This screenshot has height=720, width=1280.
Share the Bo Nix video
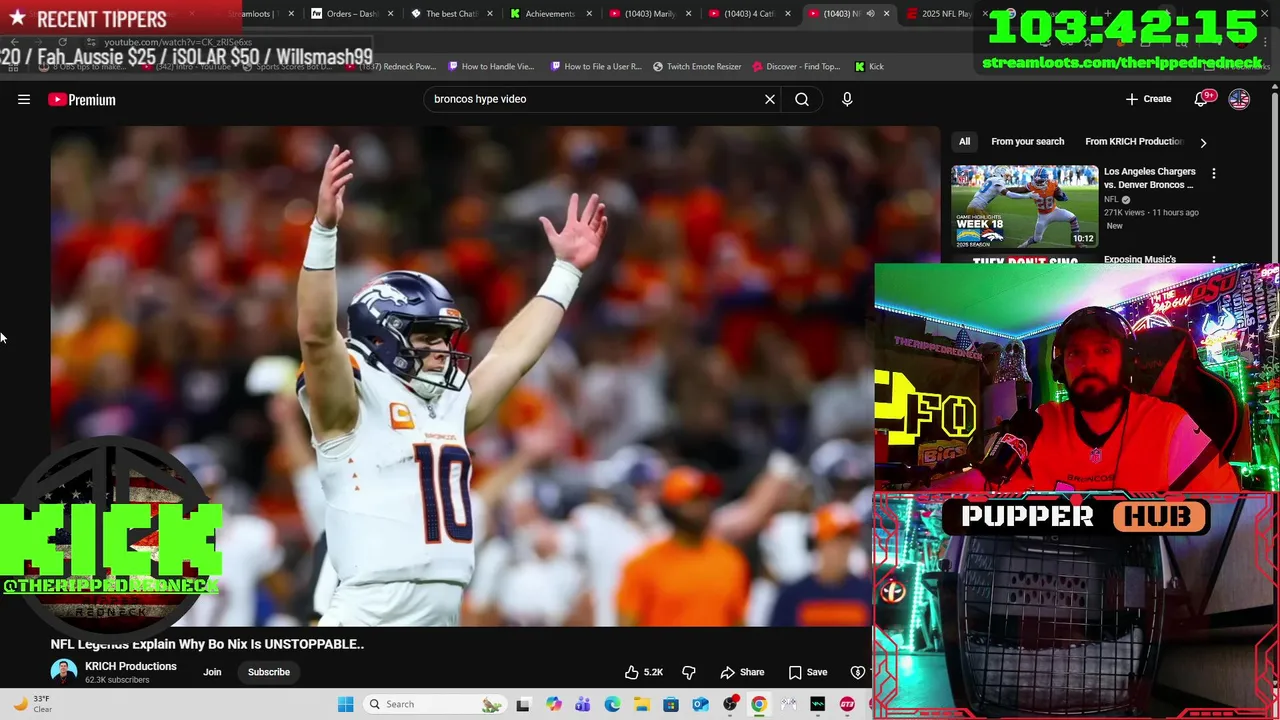(x=743, y=672)
